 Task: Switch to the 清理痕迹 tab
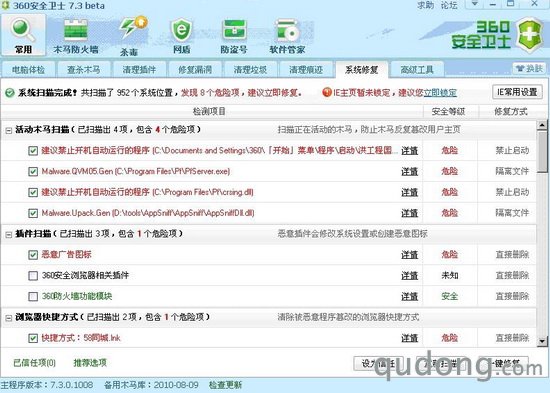tap(306, 69)
